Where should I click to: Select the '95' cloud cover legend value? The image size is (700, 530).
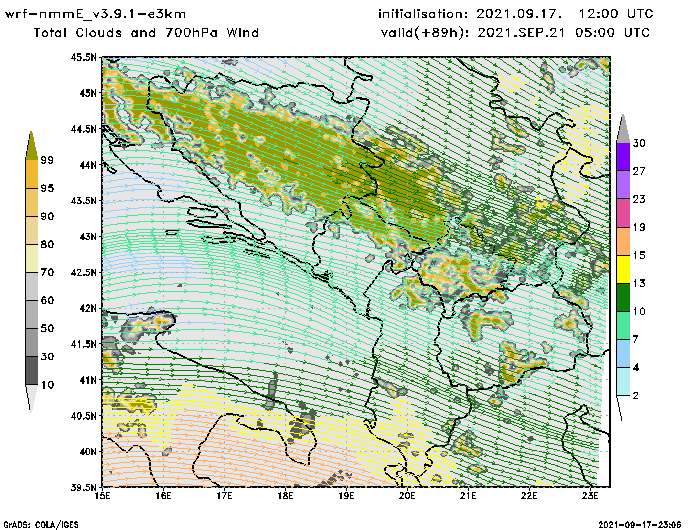[47, 188]
